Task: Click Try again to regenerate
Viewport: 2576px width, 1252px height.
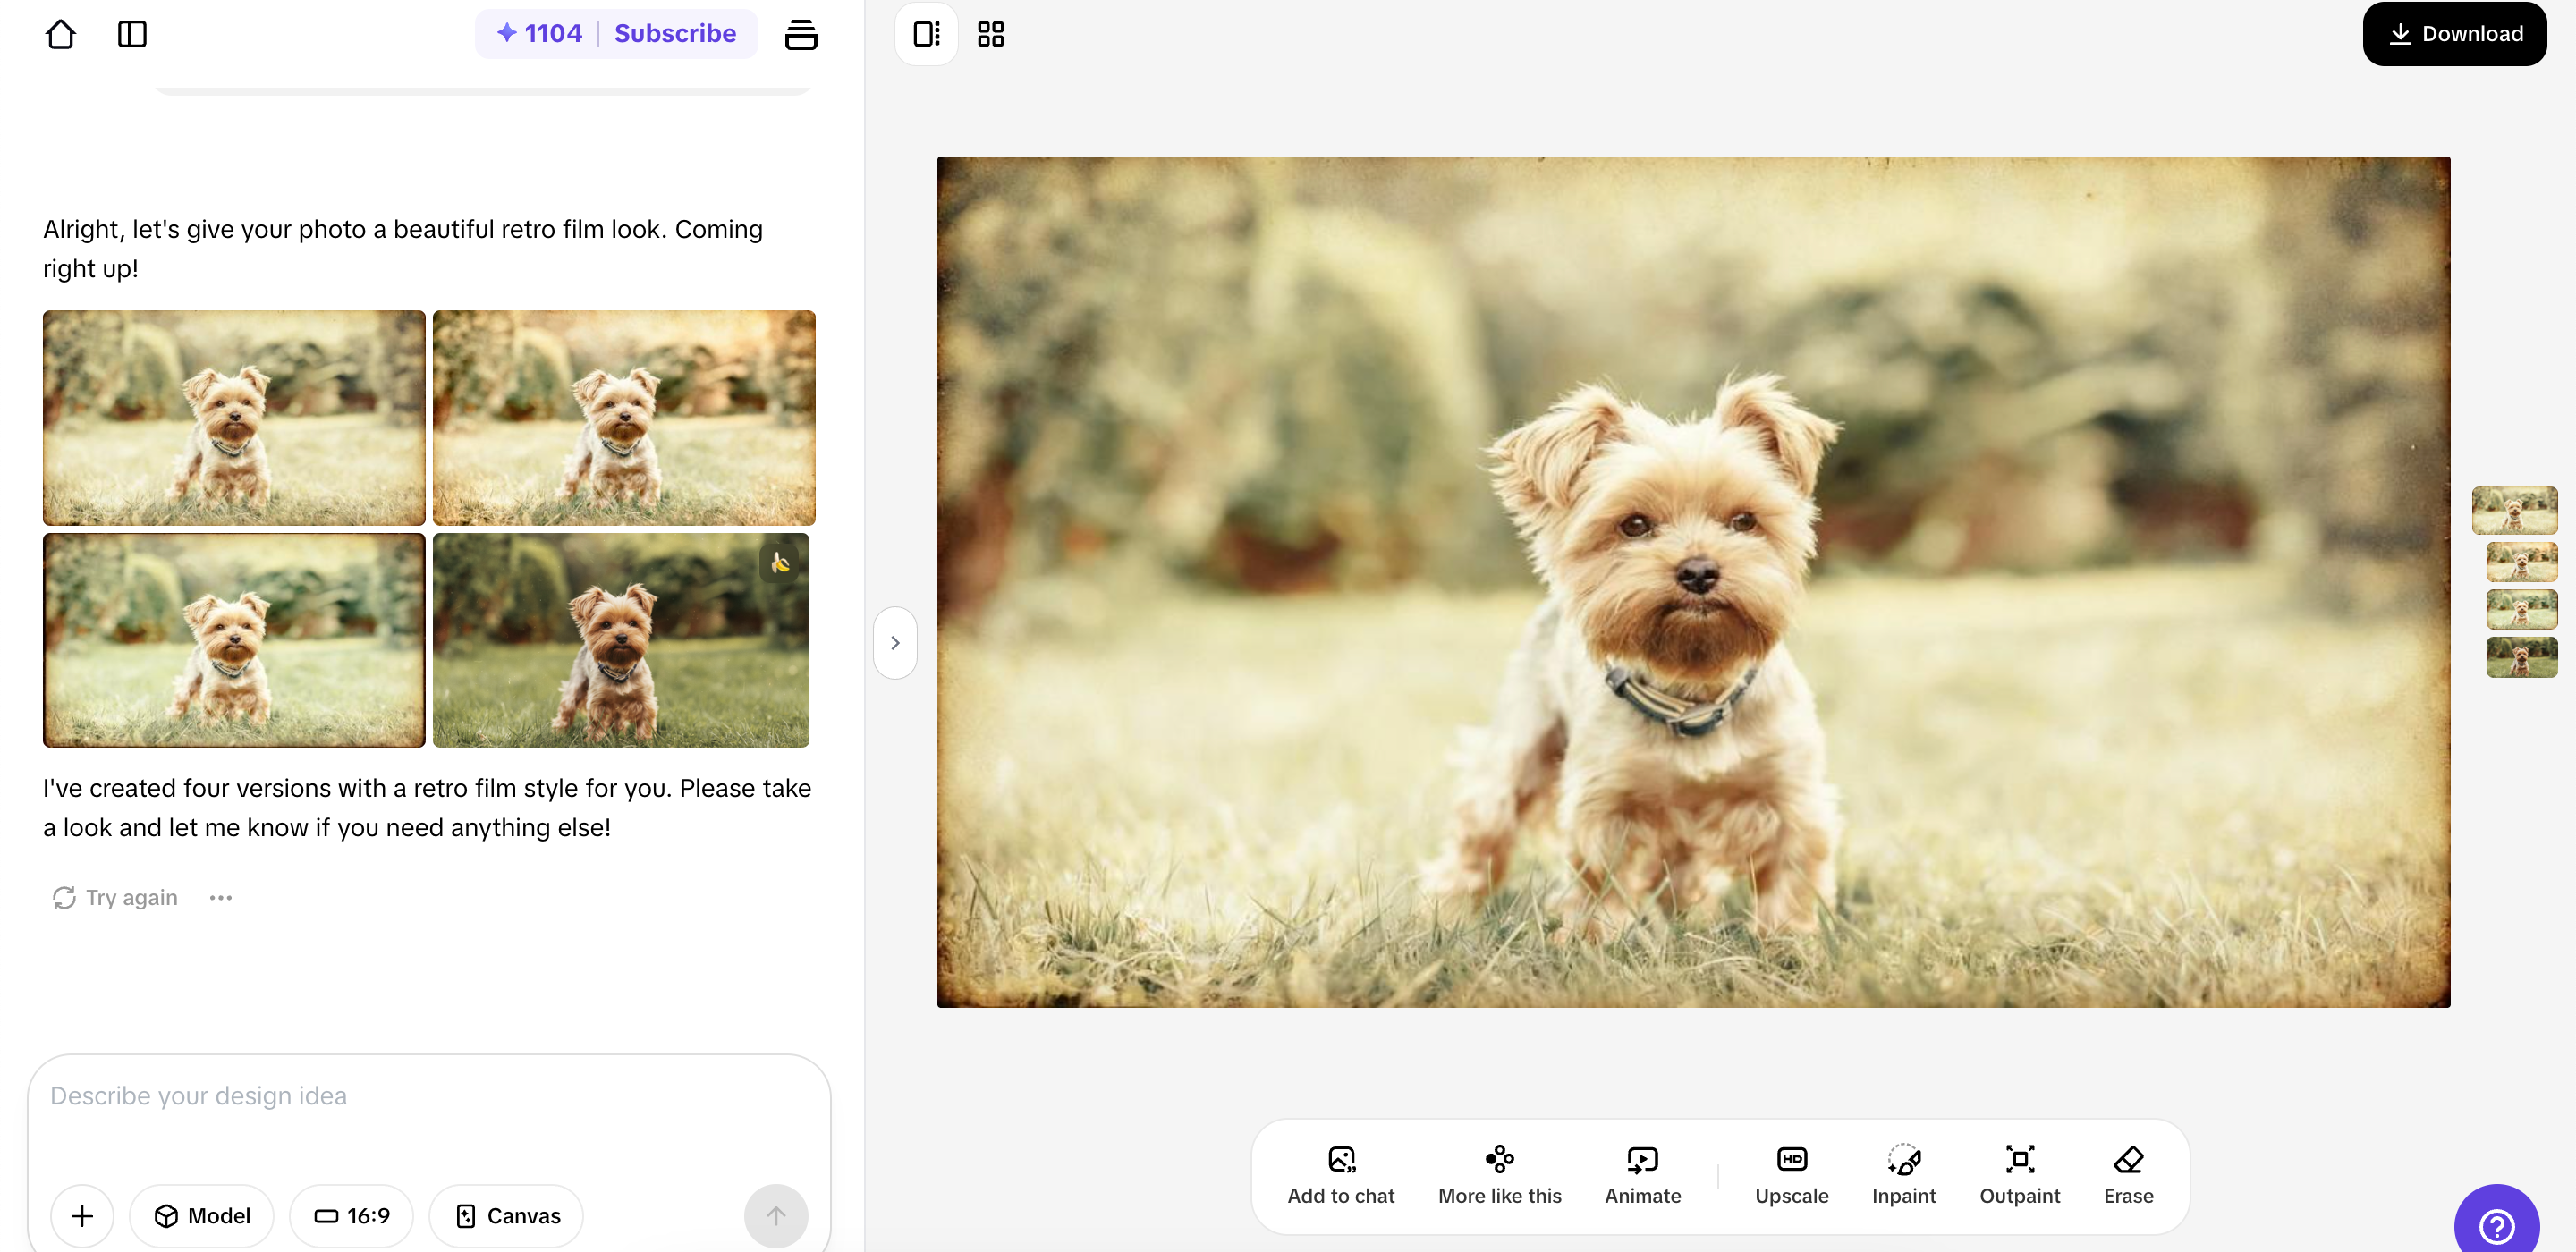Action: coord(116,897)
